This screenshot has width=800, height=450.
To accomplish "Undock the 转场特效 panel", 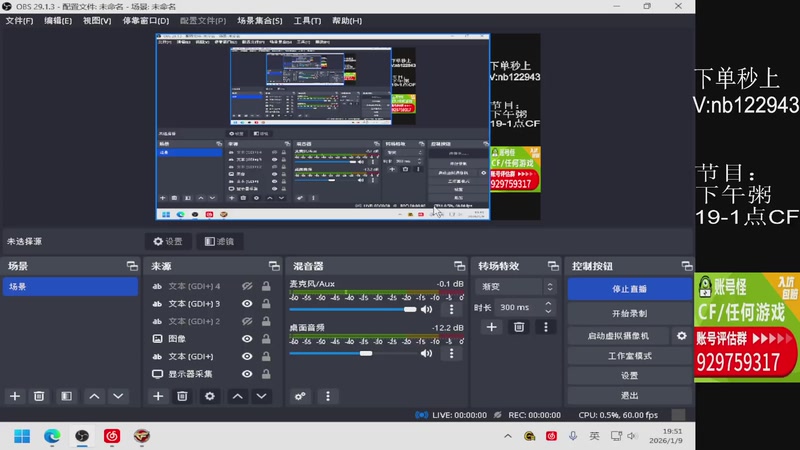I will [x=553, y=266].
